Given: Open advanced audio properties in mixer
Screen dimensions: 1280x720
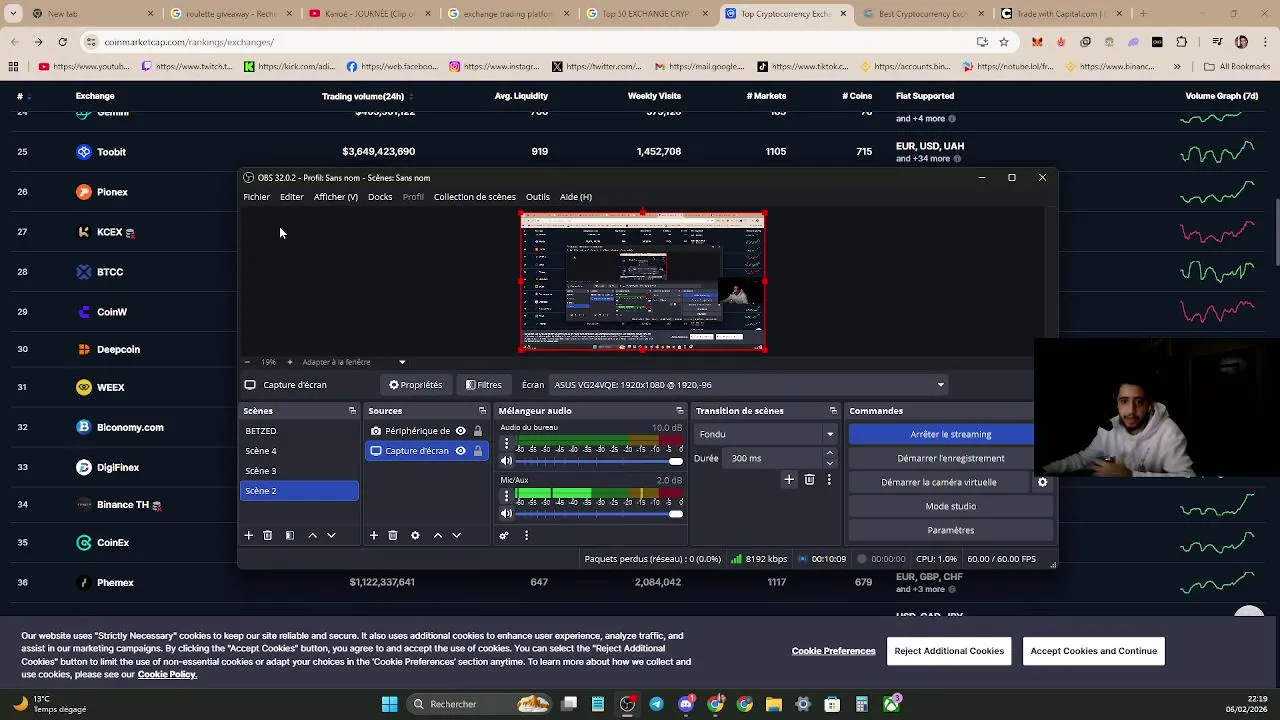Looking at the screenshot, I should [504, 536].
